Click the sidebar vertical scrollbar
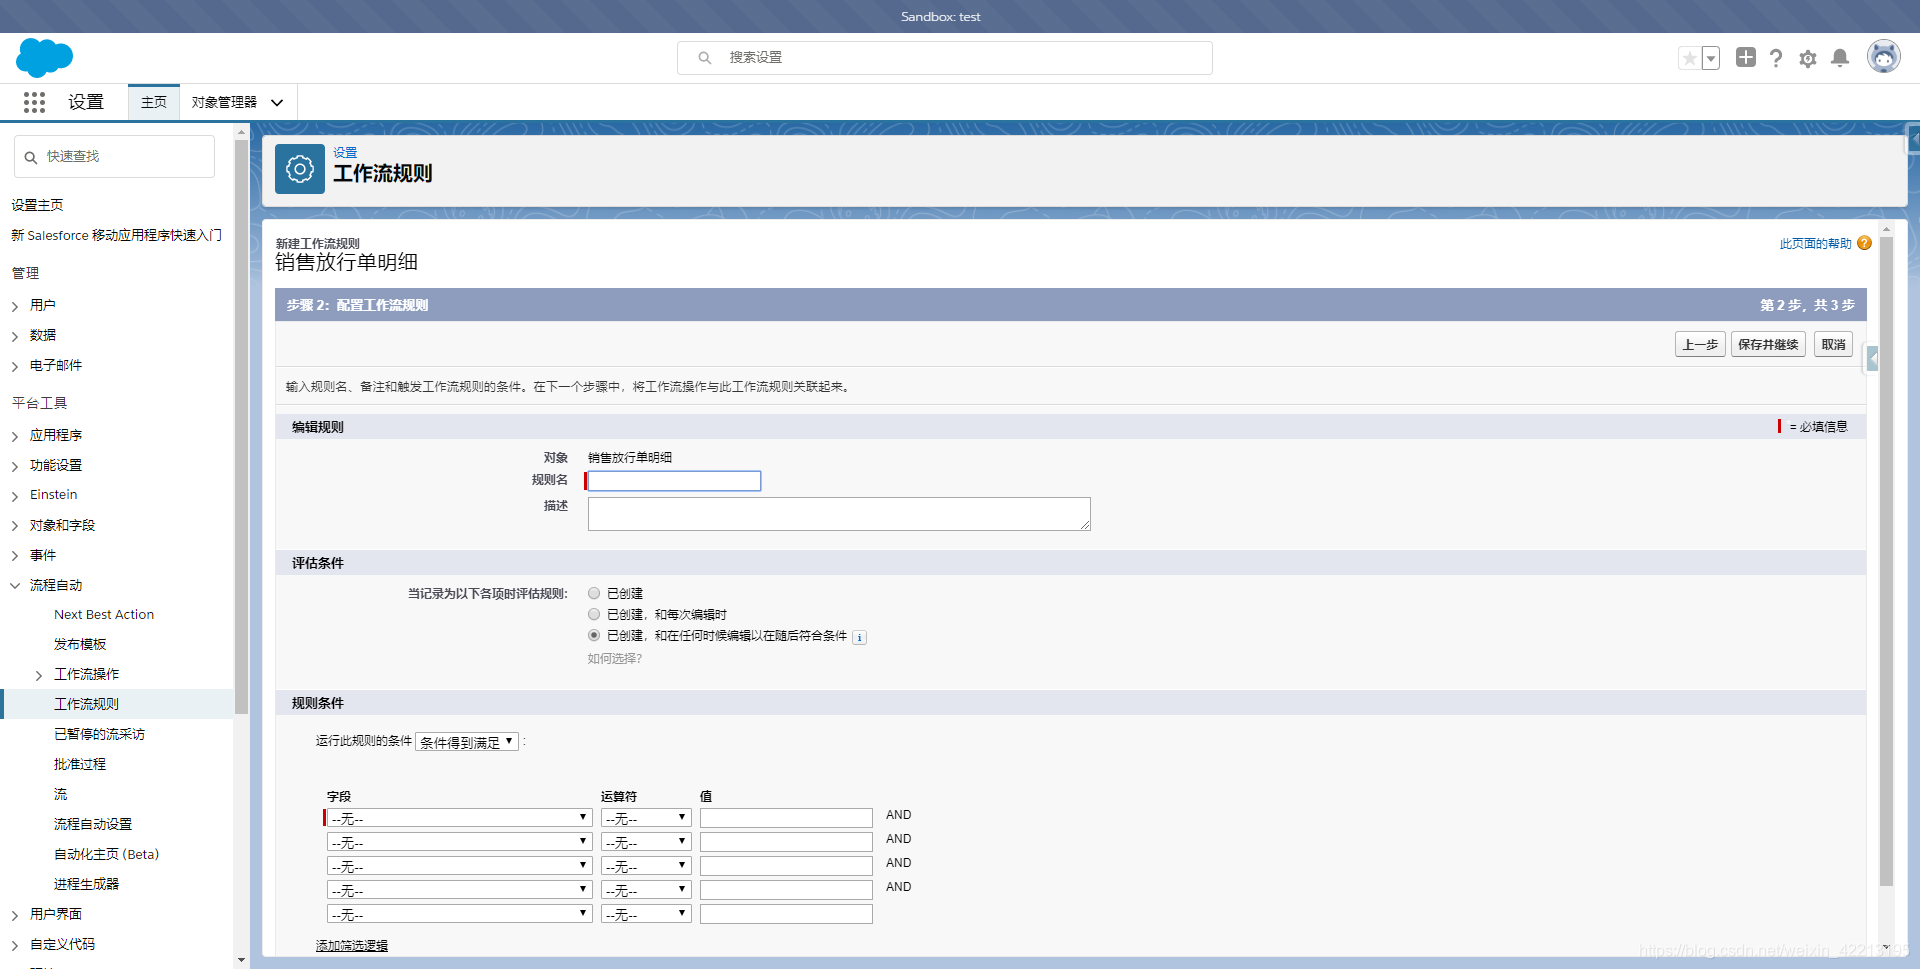The height and width of the screenshot is (969, 1920). pyautogui.click(x=241, y=426)
